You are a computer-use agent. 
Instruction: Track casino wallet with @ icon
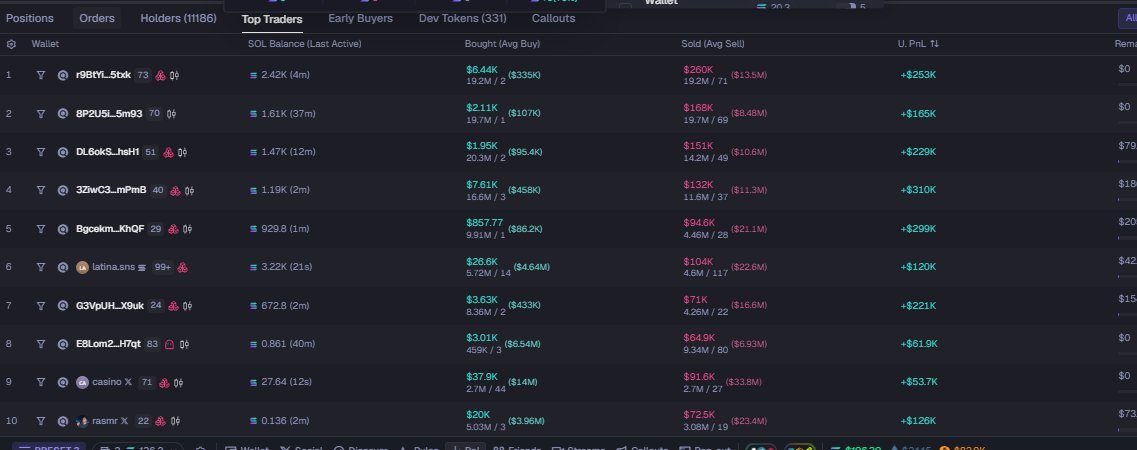pos(63,382)
